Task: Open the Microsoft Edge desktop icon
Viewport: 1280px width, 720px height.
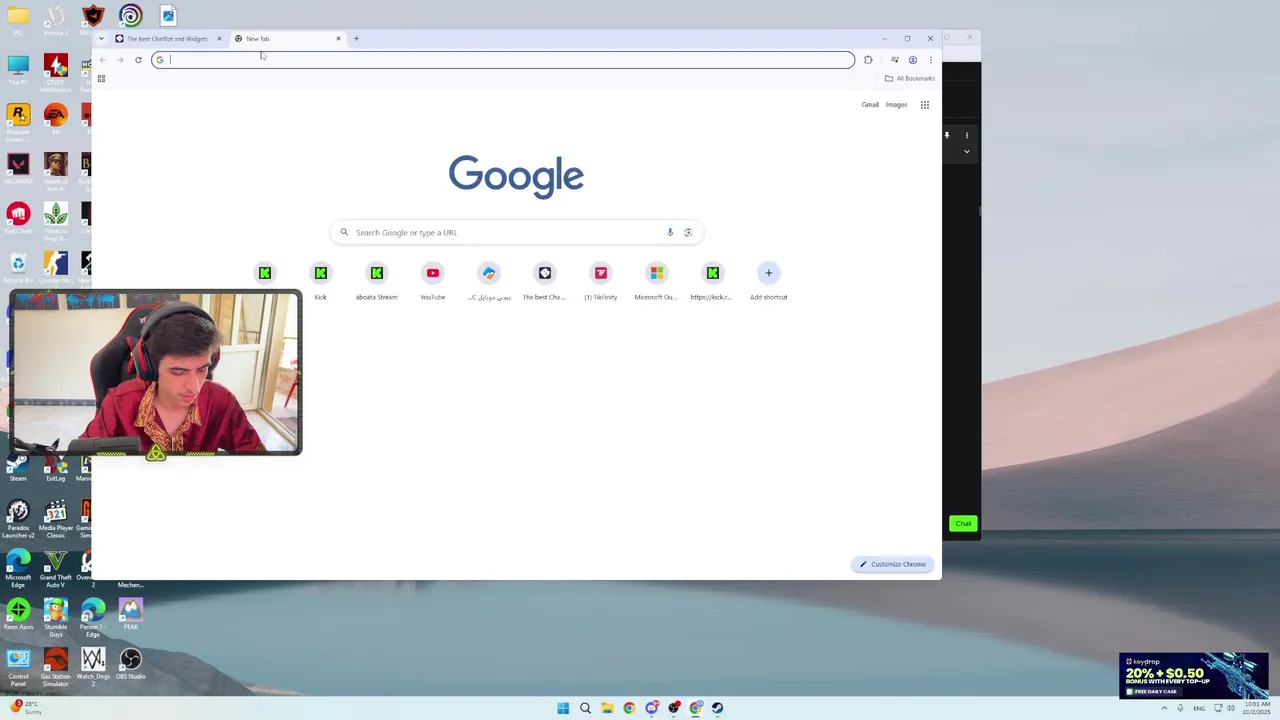Action: tap(18, 567)
